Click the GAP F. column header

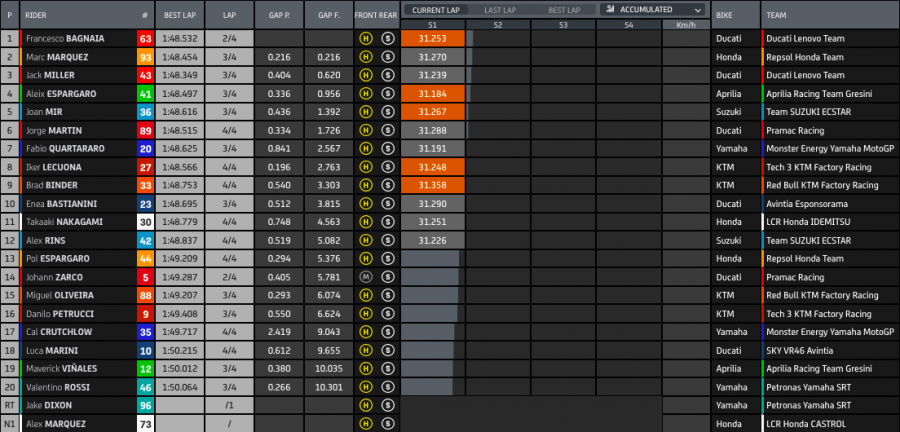click(x=329, y=16)
